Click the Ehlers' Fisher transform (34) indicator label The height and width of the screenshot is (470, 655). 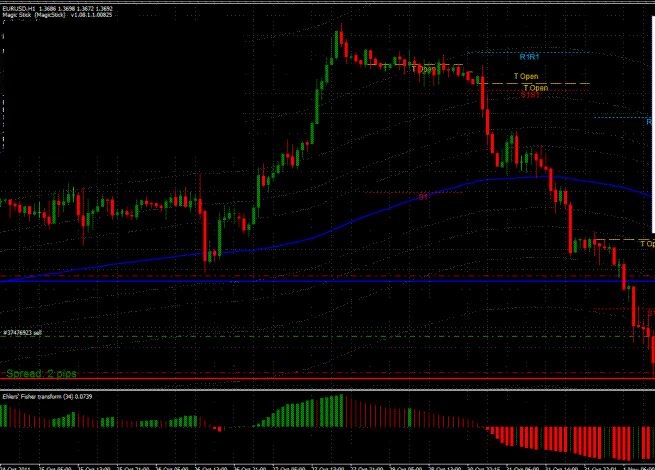pos(47,396)
